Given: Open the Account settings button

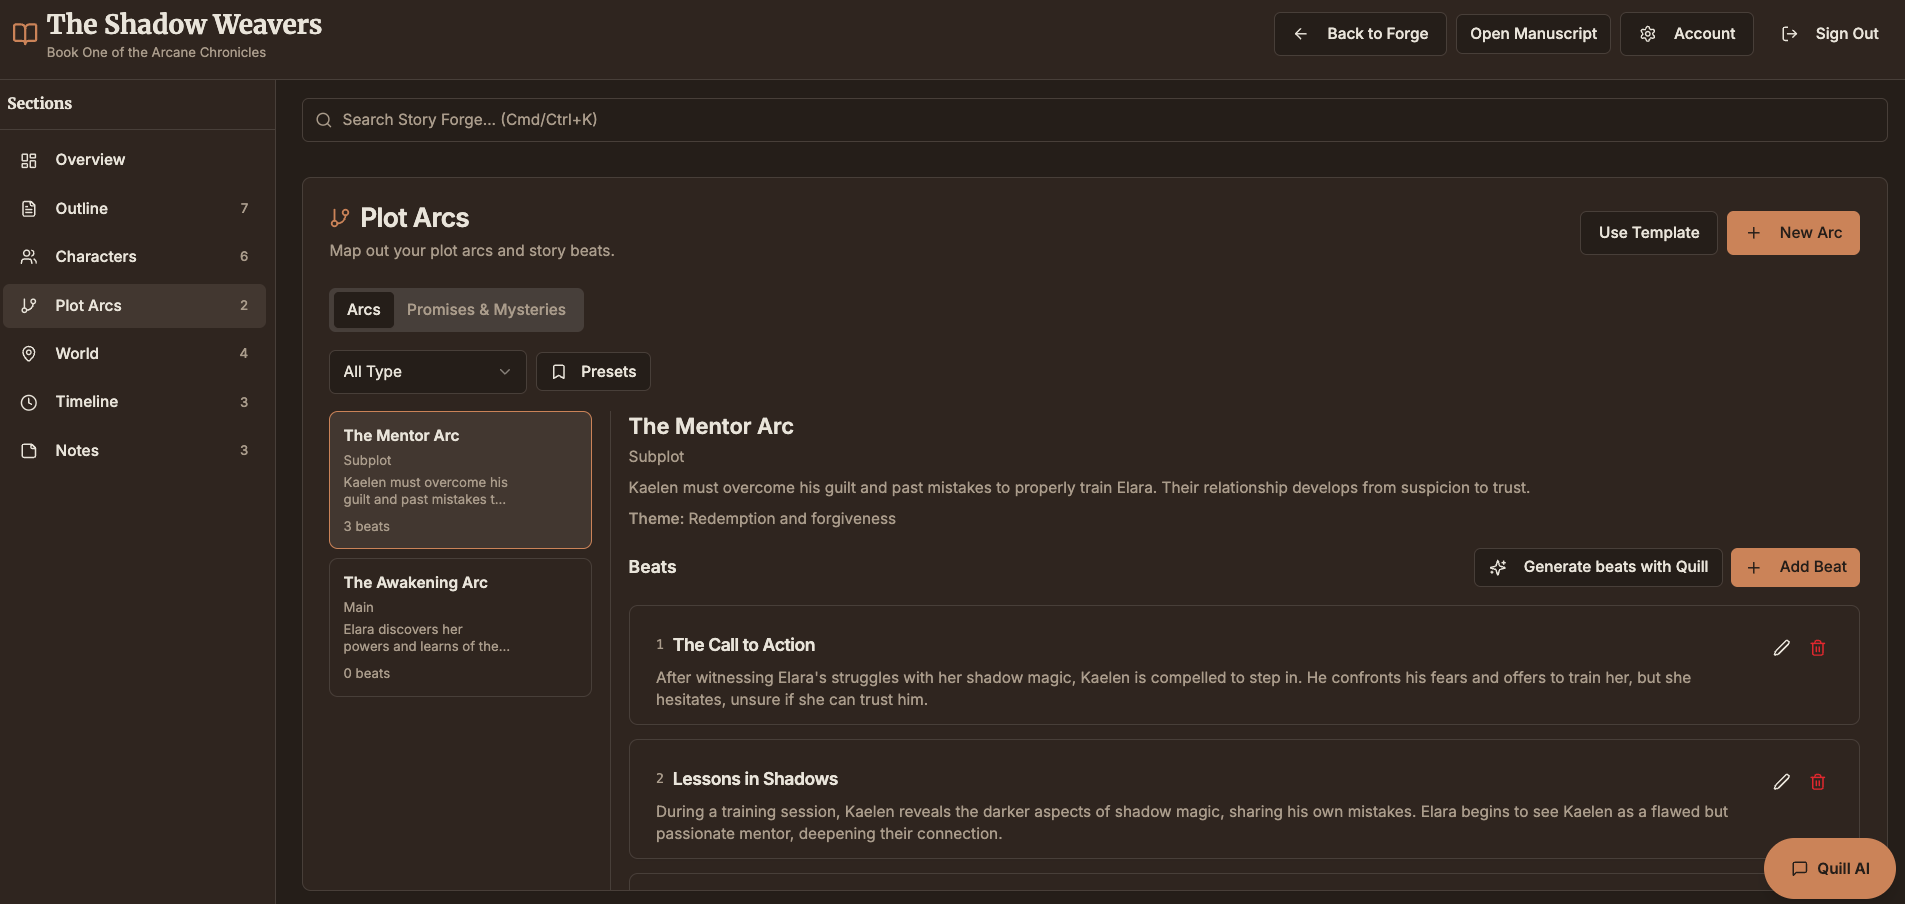Looking at the screenshot, I should click(x=1687, y=34).
